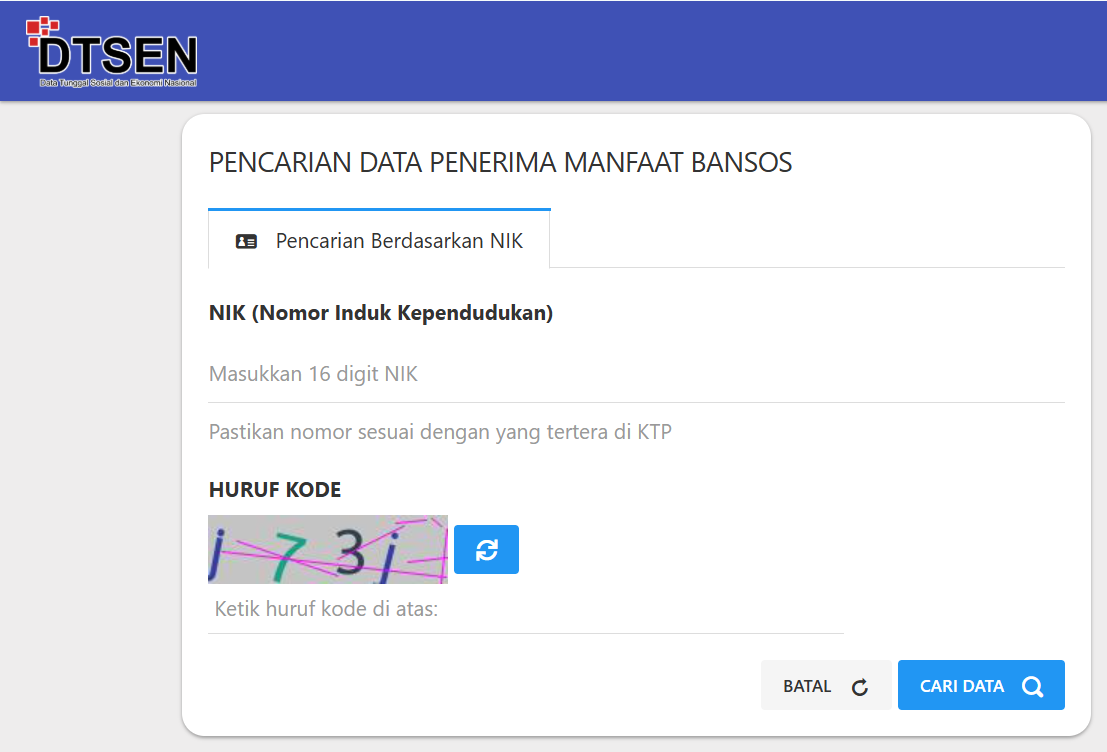Image resolution: width=1107 pixels, height=752 pixels.
Task: Click the CARI DATA button
Action: point(981,685)
